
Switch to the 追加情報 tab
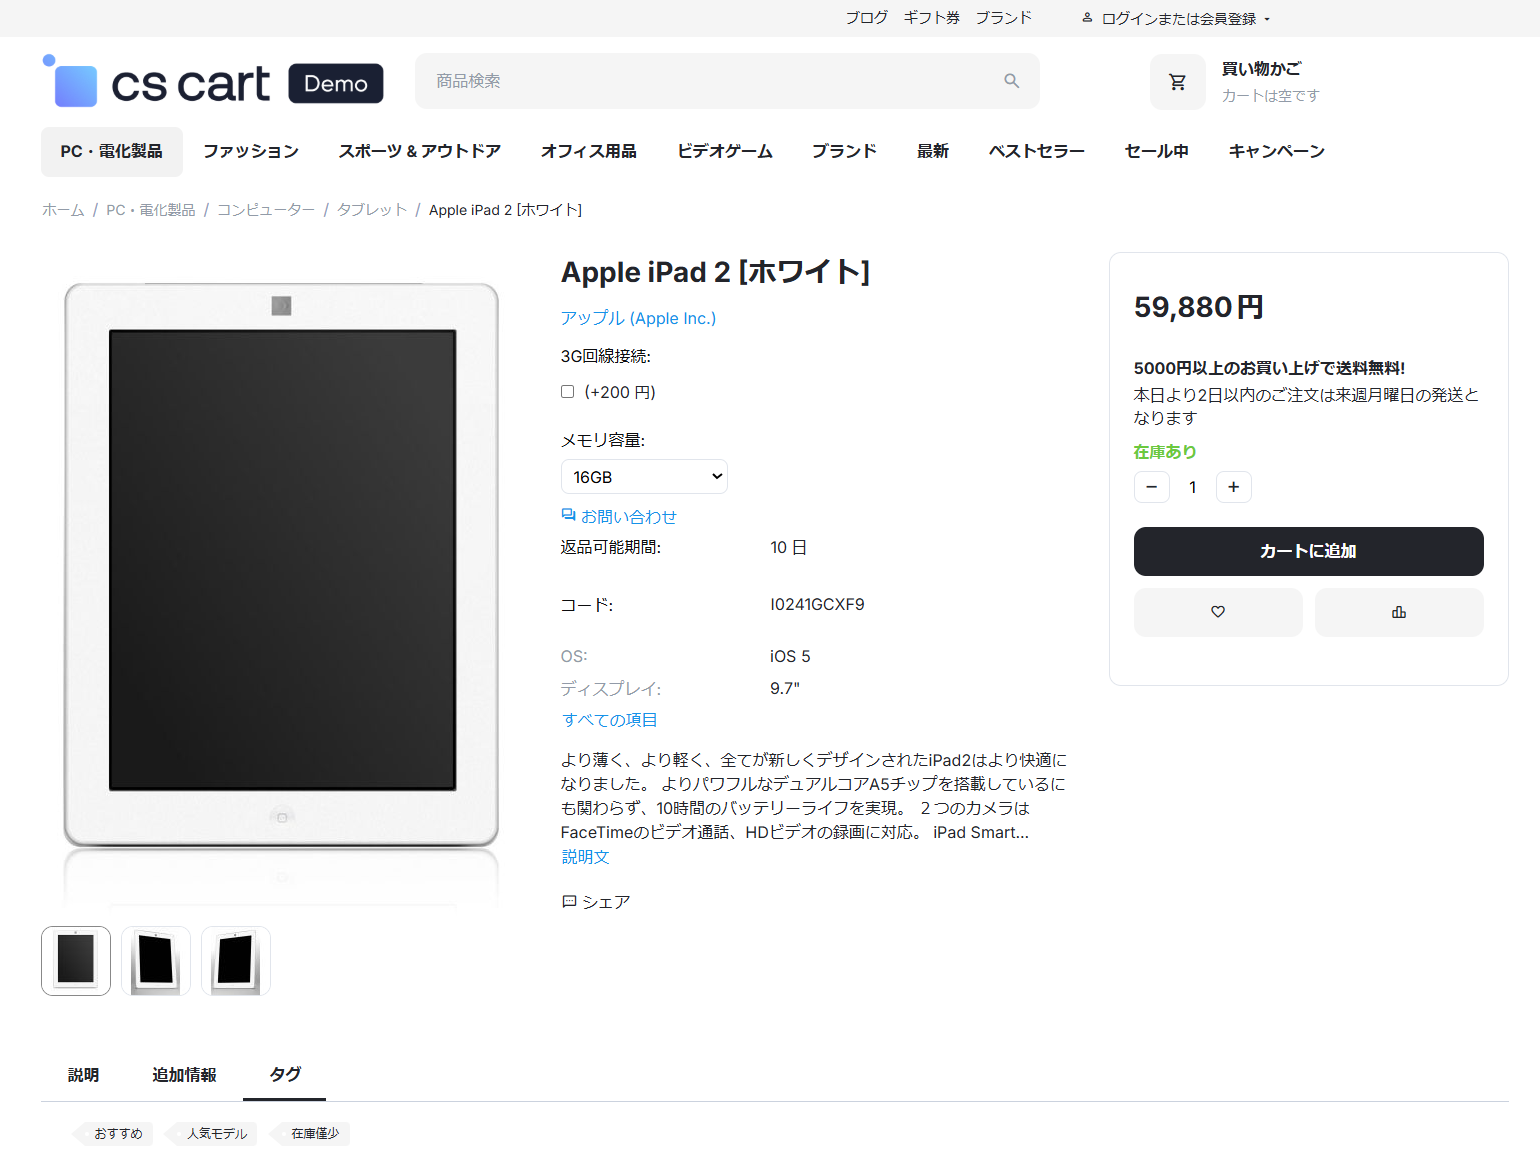(x=184, y=1075)
